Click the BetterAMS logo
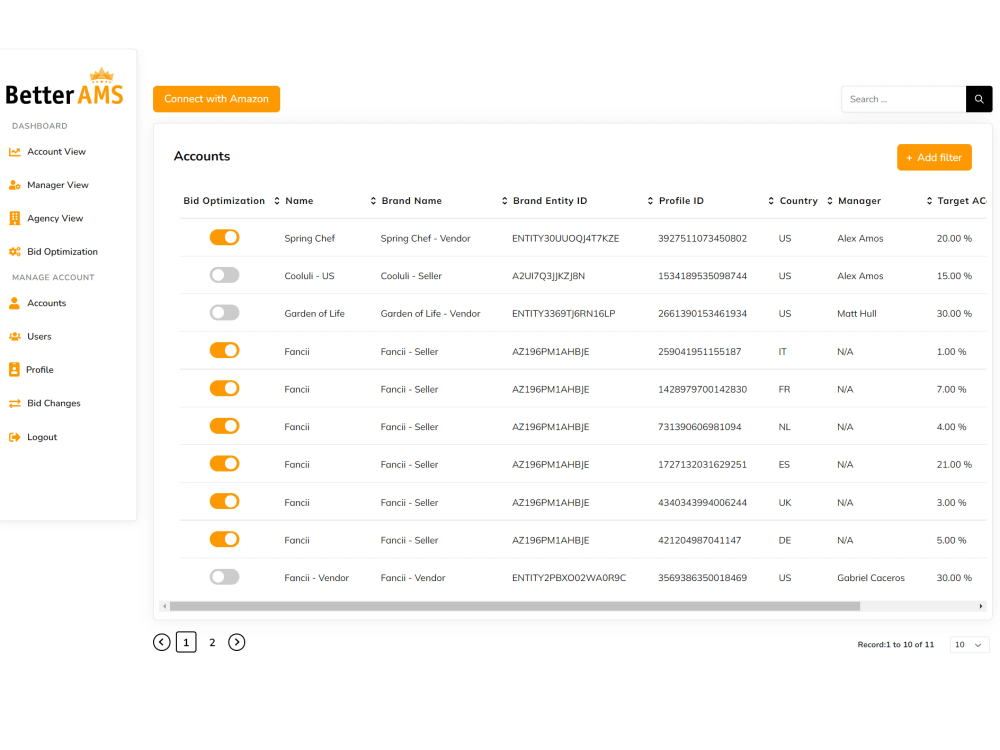The width and height of the screenshot is (1000, 750). click(64, 87)
